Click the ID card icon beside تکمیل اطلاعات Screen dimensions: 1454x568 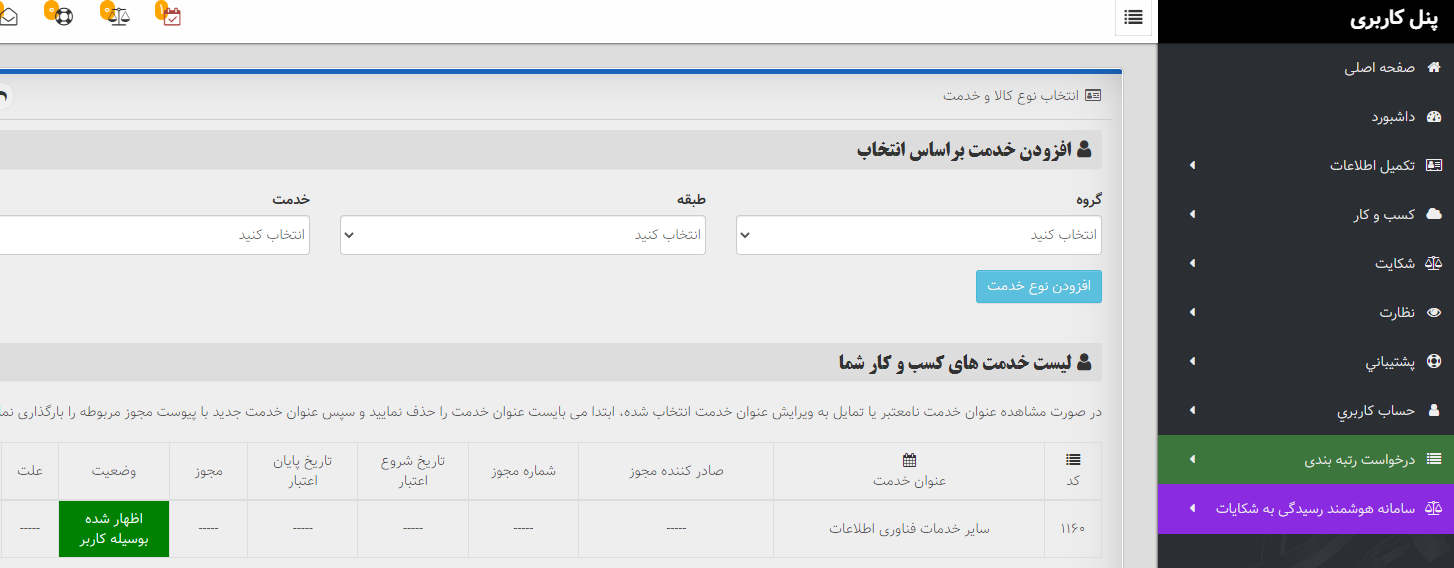tap(1434, 166)
